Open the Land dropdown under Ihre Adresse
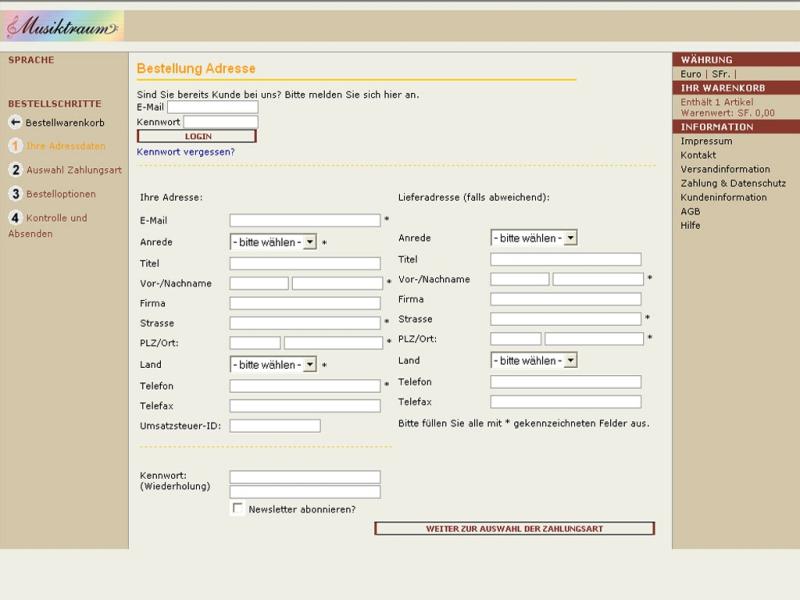This screenshot has height=600, width=800. point(273,365)
